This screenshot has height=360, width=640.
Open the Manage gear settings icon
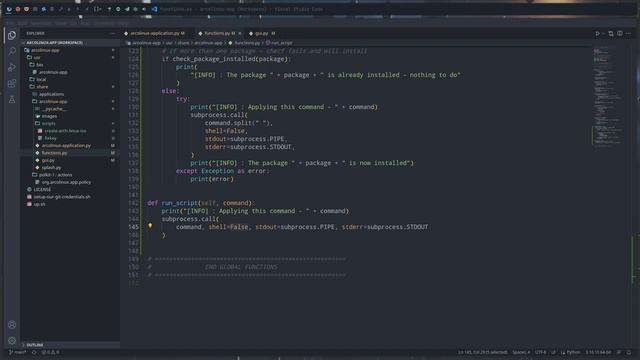(12, 340)
